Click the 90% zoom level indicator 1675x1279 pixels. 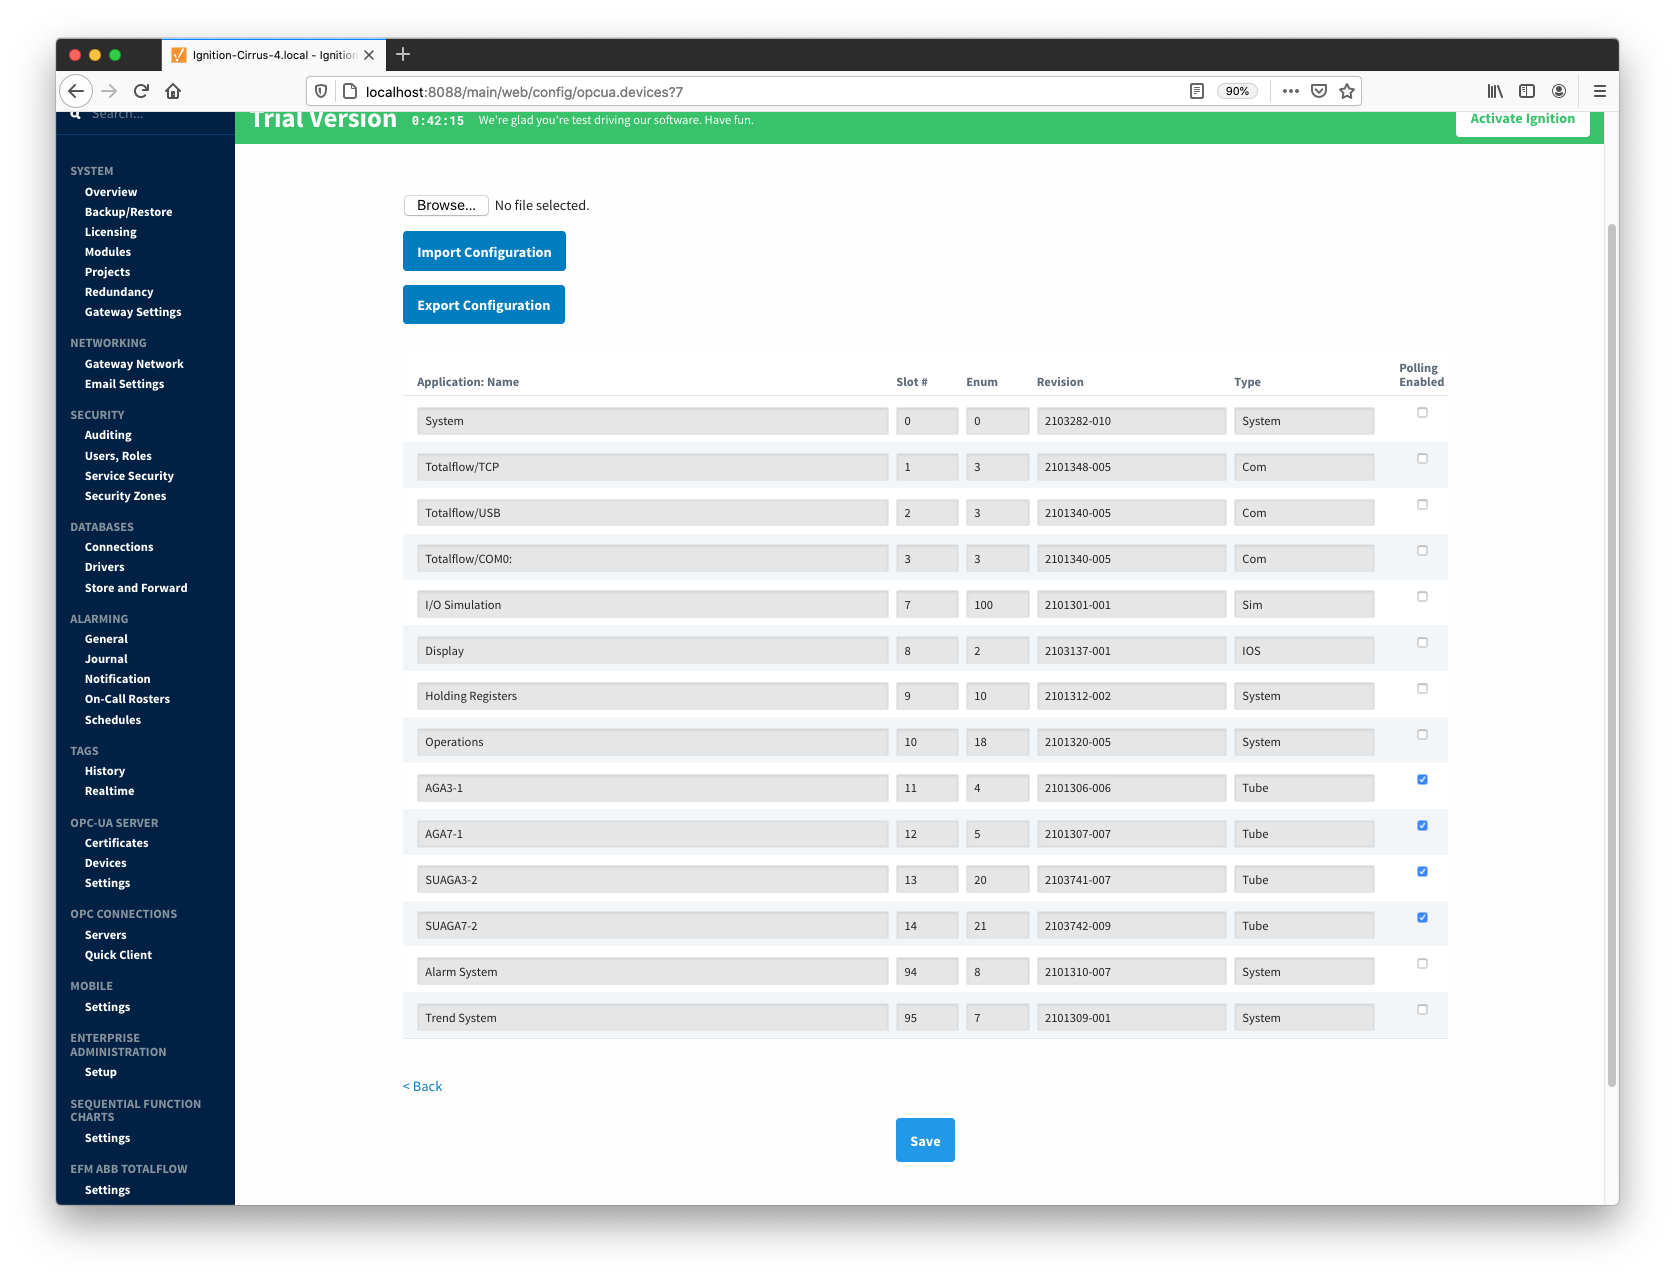pyautogui.click(x=1237, y=91)
